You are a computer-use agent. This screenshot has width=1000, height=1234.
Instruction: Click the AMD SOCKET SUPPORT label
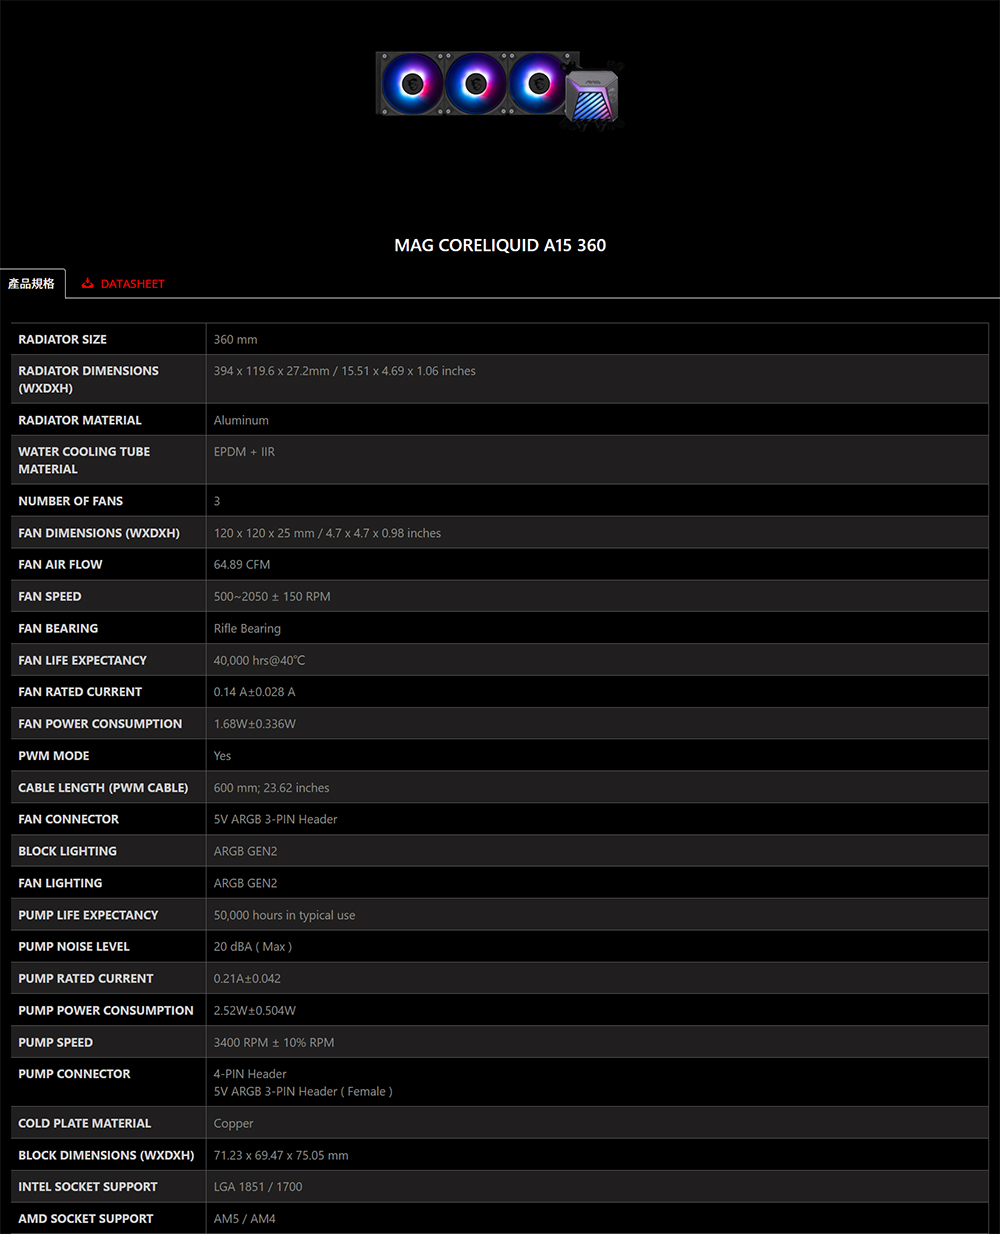click(86, 1219)
